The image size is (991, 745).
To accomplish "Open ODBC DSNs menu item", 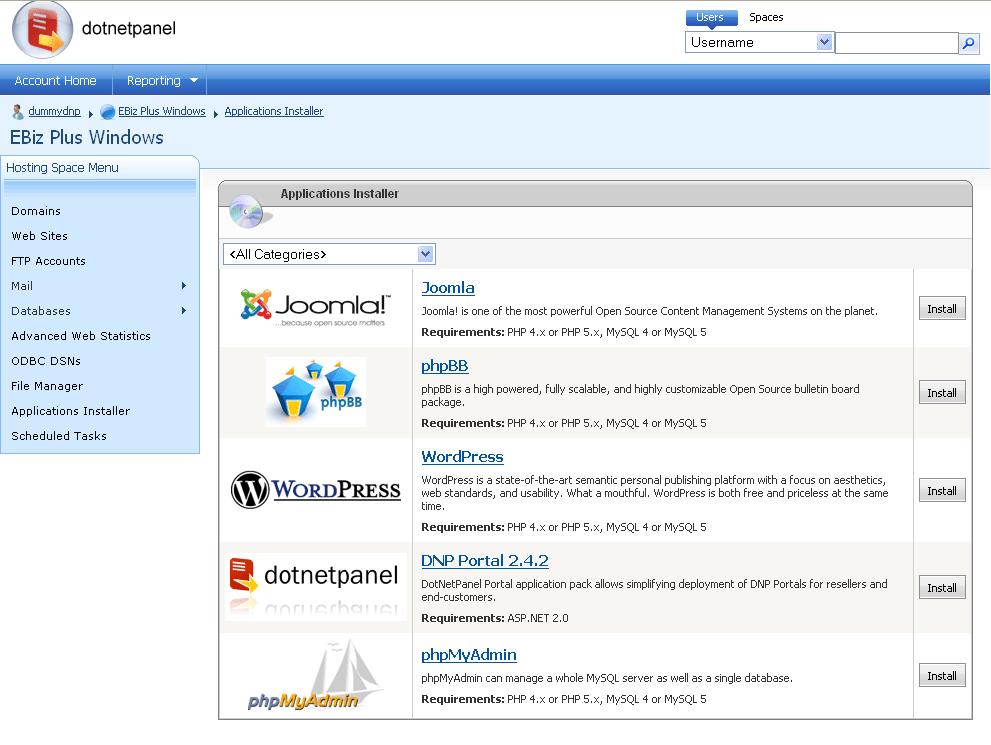I will [x=46, y=361].
